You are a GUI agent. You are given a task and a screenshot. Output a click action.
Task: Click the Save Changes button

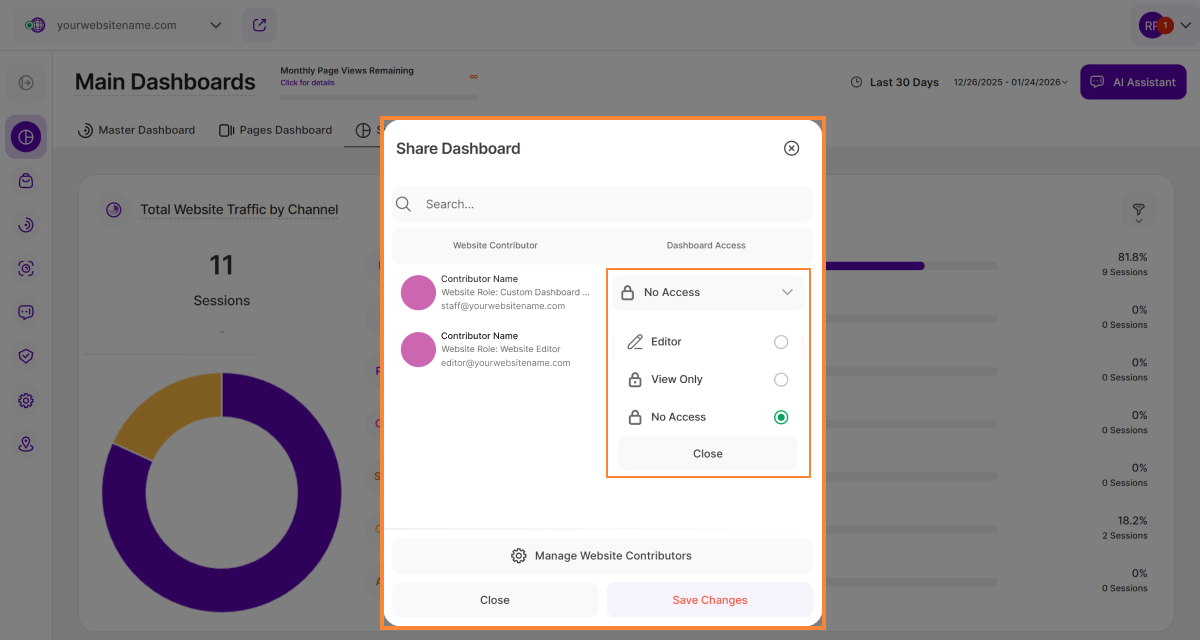(x=709, y=600)
